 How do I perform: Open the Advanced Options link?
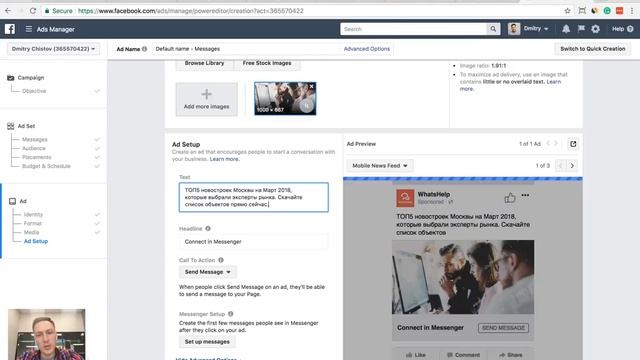click(367, 49)
